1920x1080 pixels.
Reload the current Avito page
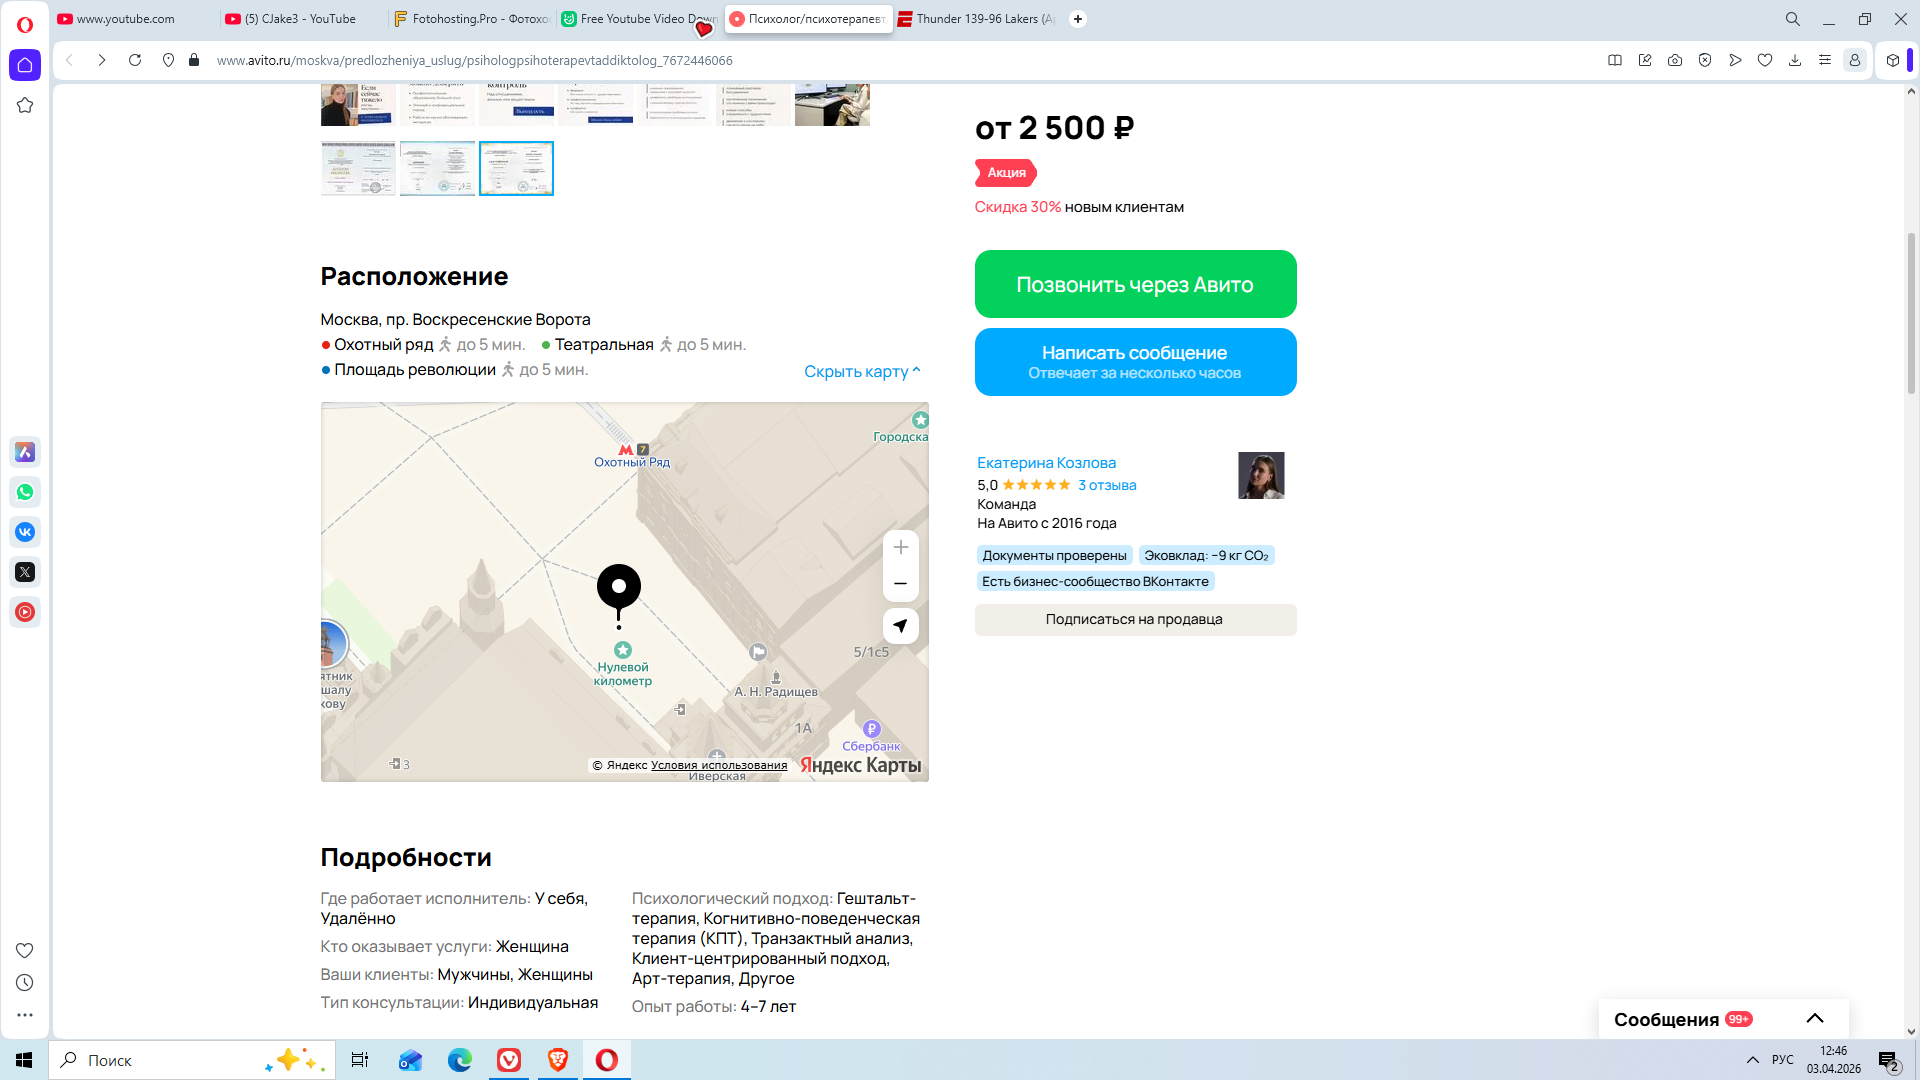coord(135,60)
